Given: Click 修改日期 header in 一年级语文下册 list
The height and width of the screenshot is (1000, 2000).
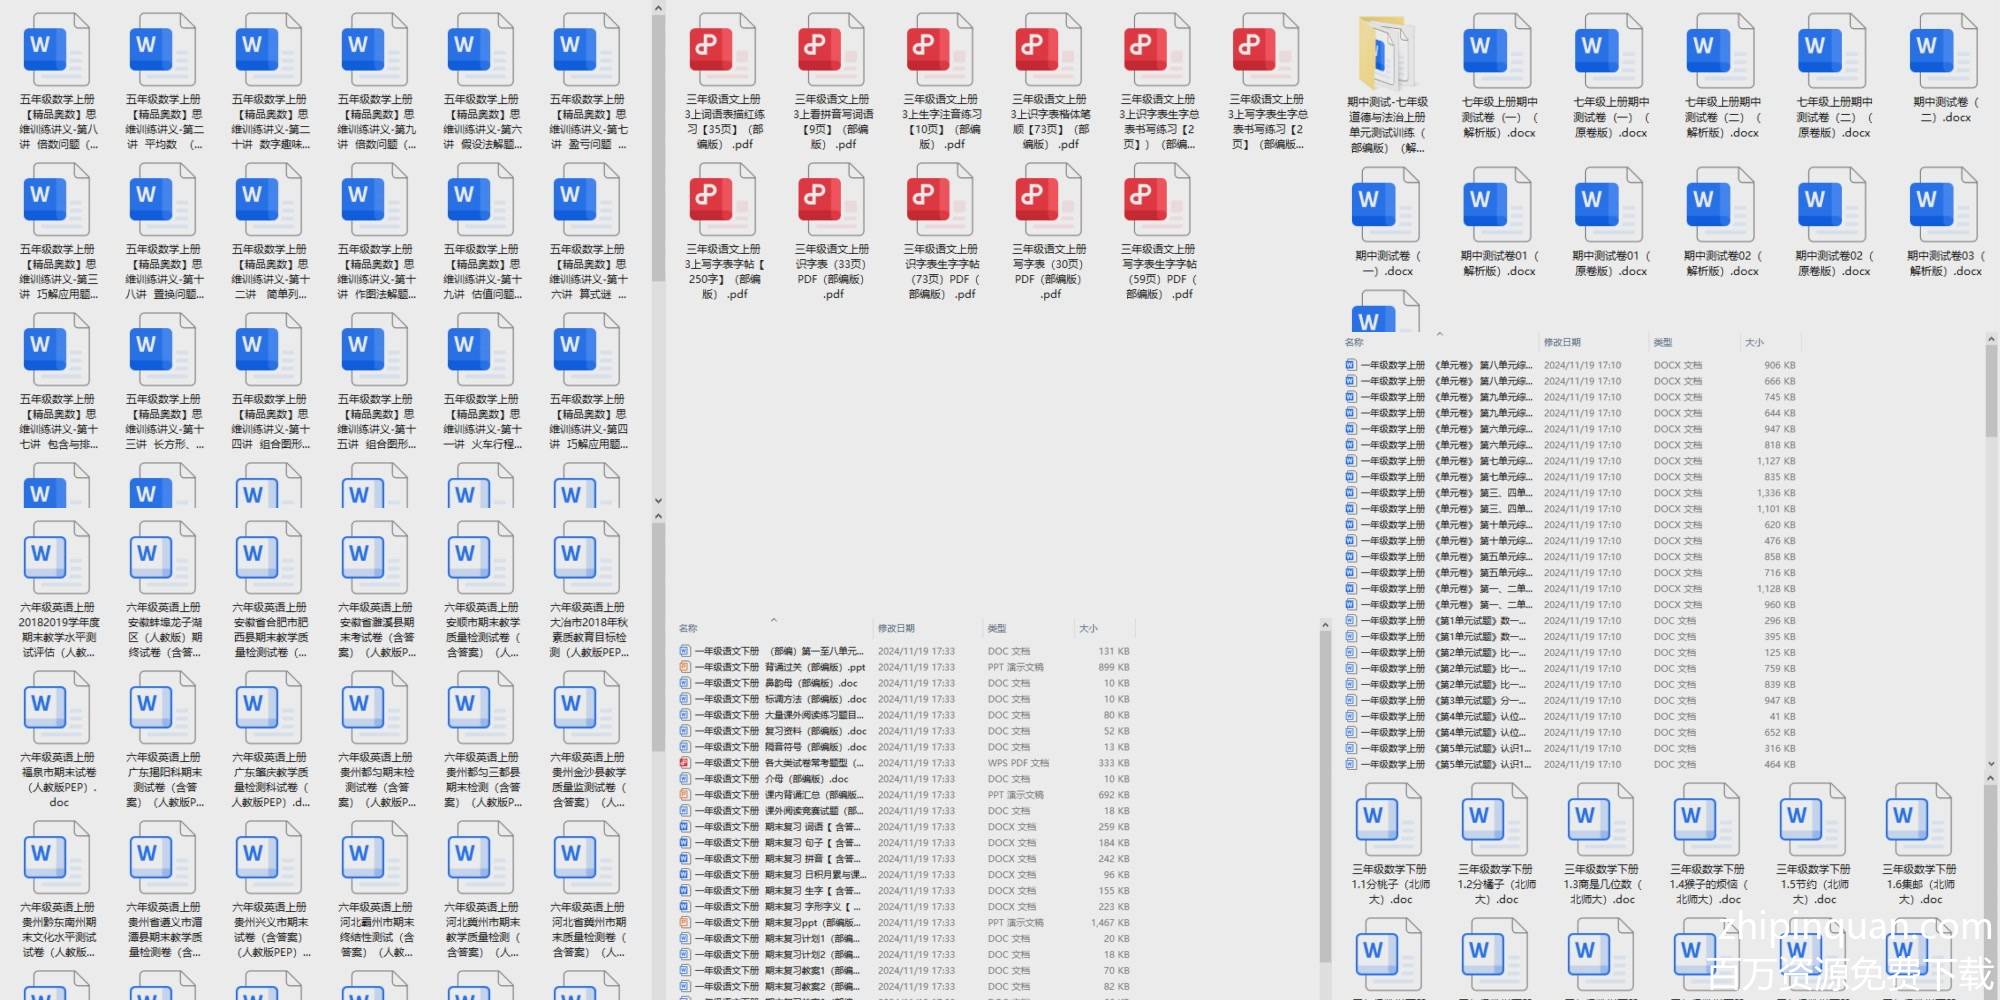Looking at the screenshot, I should 896,628.
